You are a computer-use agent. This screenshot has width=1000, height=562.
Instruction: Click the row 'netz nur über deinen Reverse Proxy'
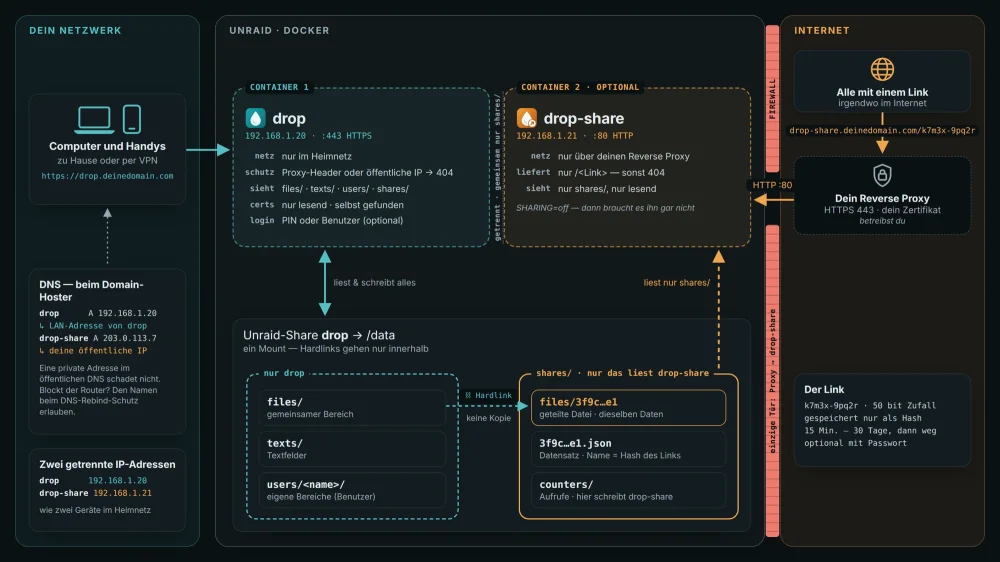tap(610, 156)
